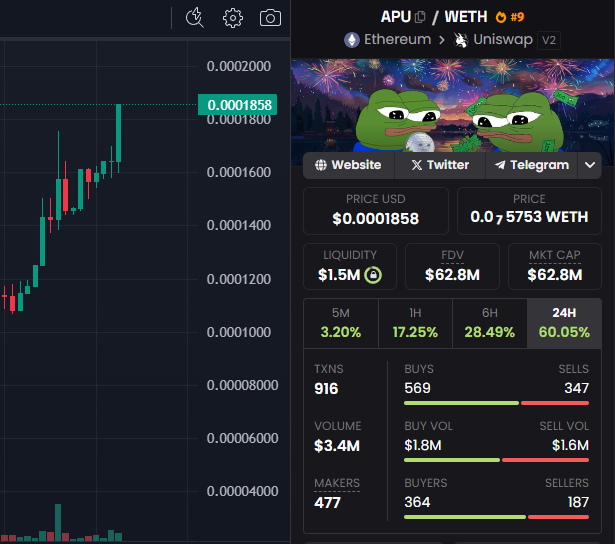This screenshot has height=544, width=615.
Task: Click the tallest green volume bar
Action: (x=58, y=522)
